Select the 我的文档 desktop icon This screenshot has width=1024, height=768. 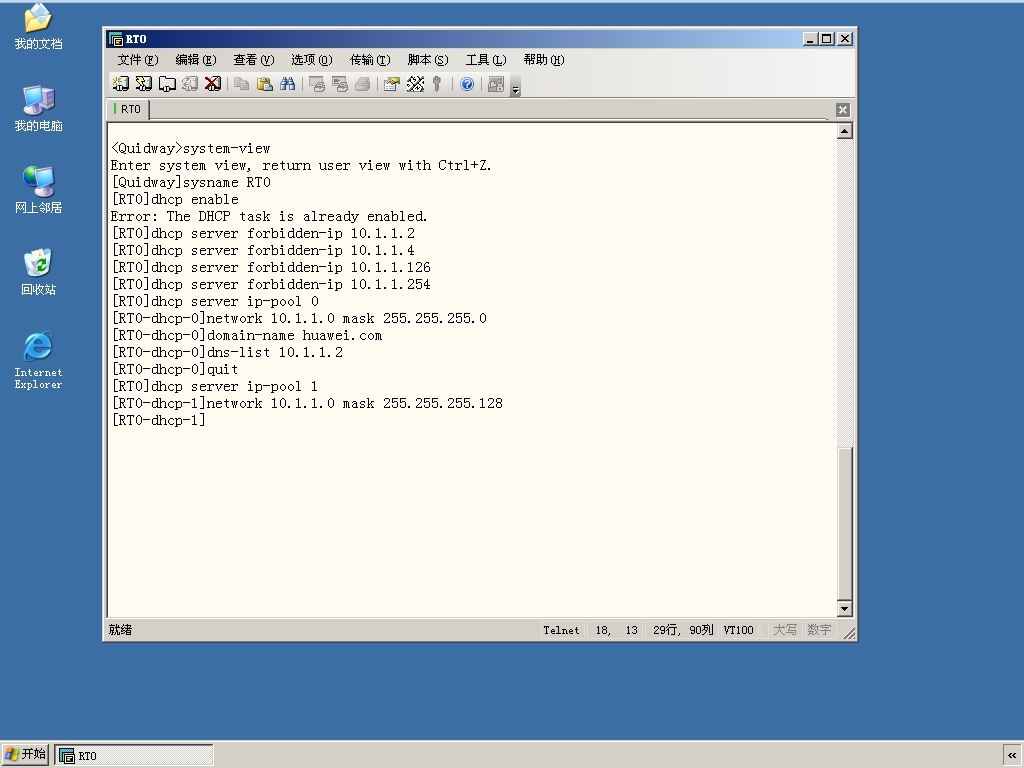(38, 26)
